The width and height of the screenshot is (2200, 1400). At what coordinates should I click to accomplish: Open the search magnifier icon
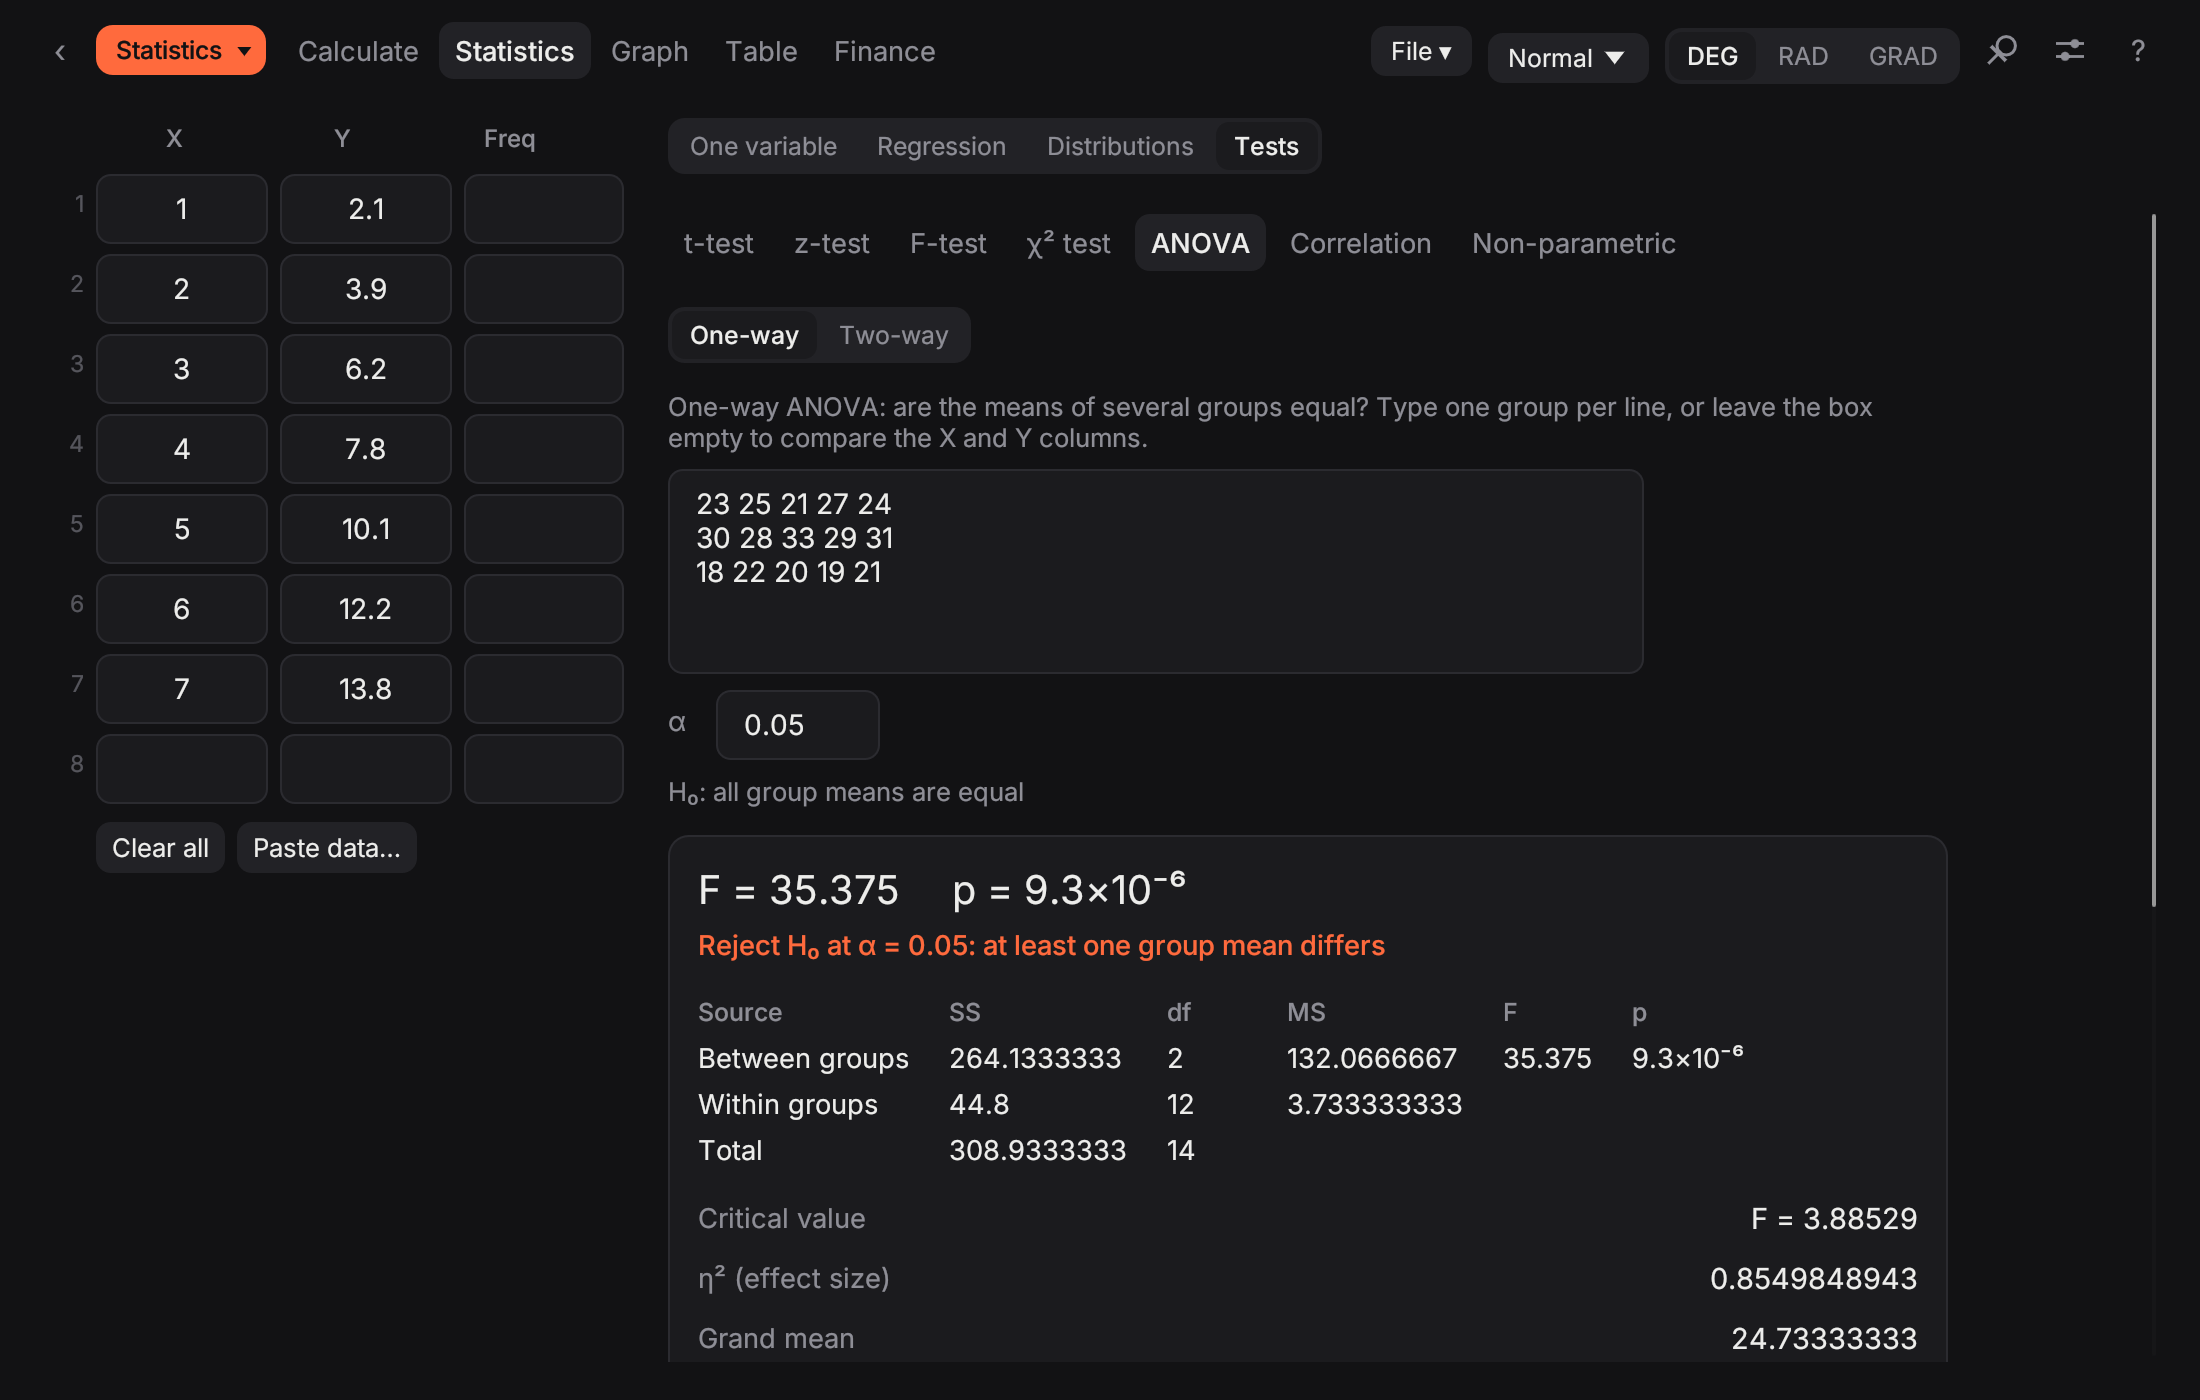[x=2002, y=51]
